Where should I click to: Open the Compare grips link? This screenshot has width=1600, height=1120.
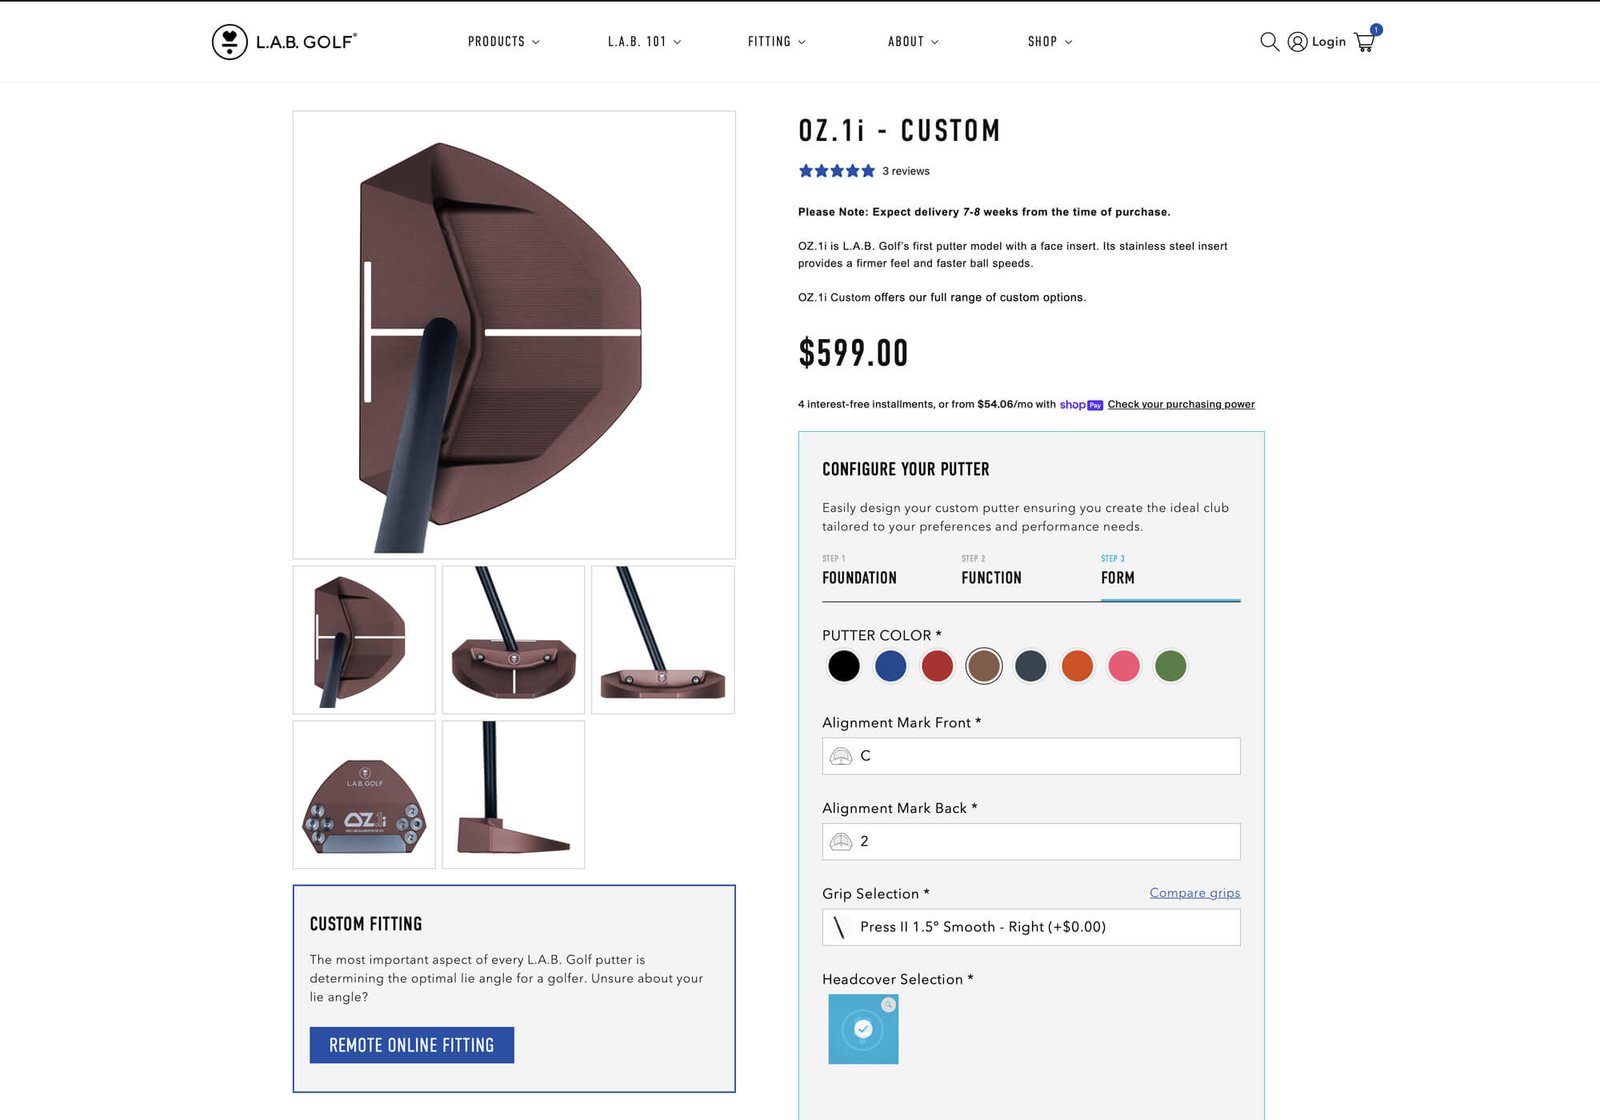[x=1195, y=893]
